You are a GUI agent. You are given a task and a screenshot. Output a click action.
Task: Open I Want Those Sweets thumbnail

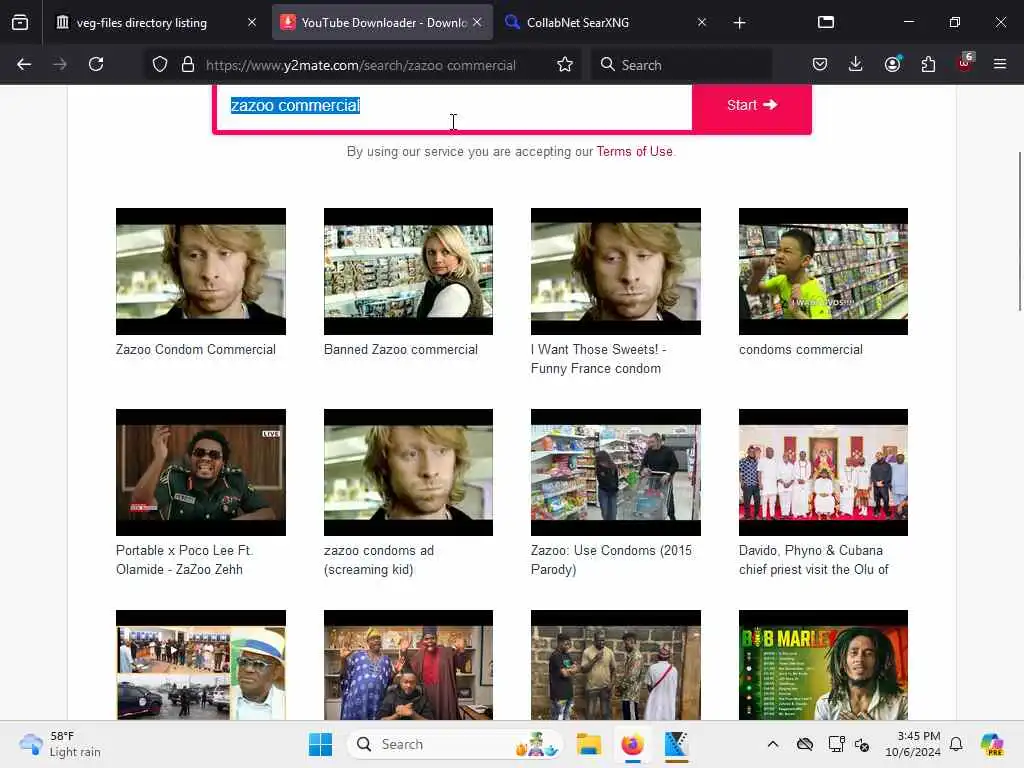point(616,272)
